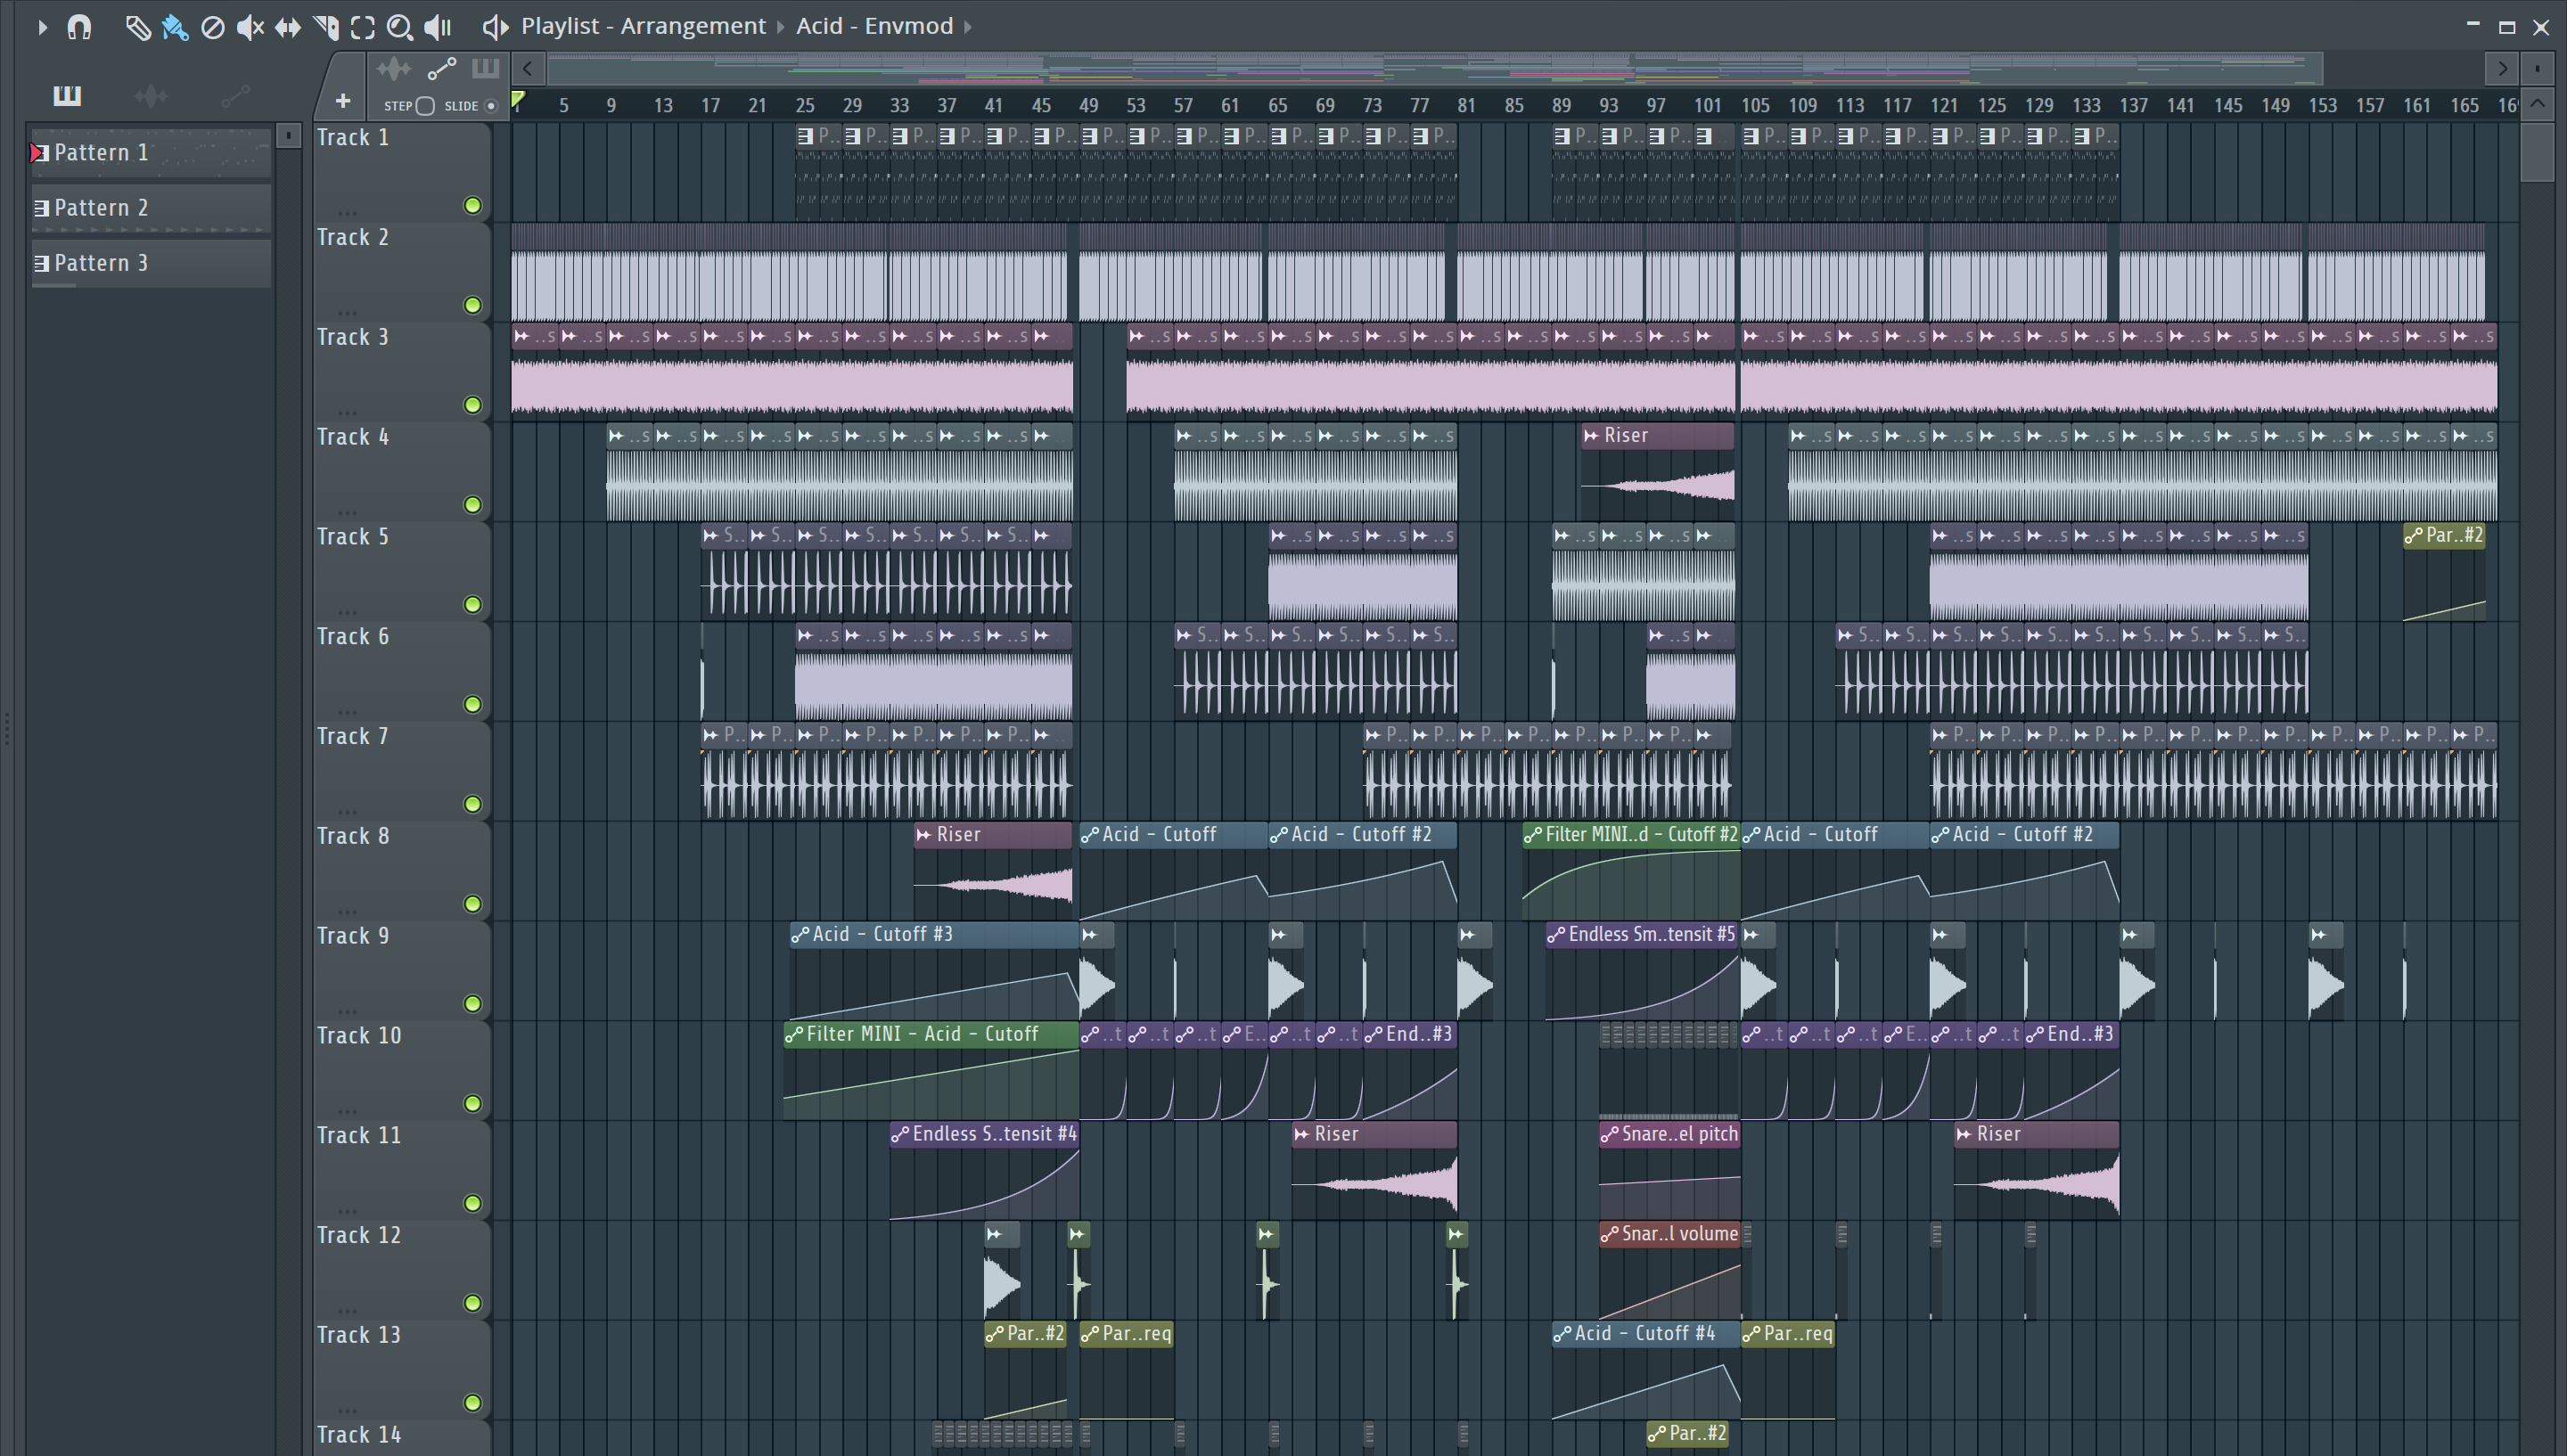Show automation clips in picker panel
Viewport: 2567px width, 1456px height.
pyautogui.click(x=236, y=96)
